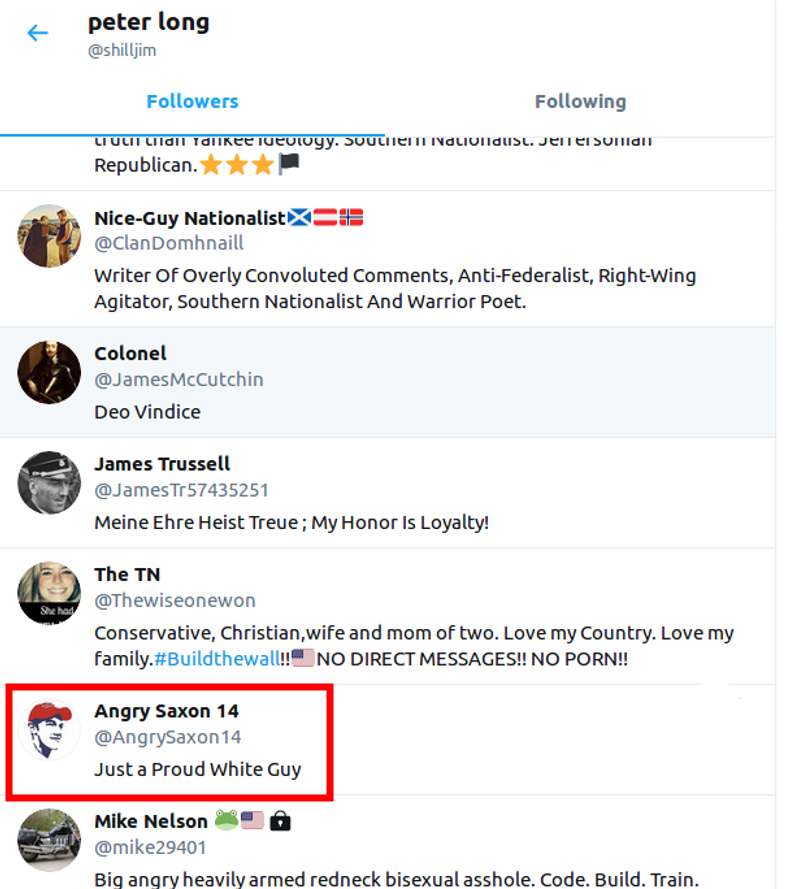The width and height of the screenshot is (796, 889).
Task: Click the @mike29401 handle
Action: point(150,847)
